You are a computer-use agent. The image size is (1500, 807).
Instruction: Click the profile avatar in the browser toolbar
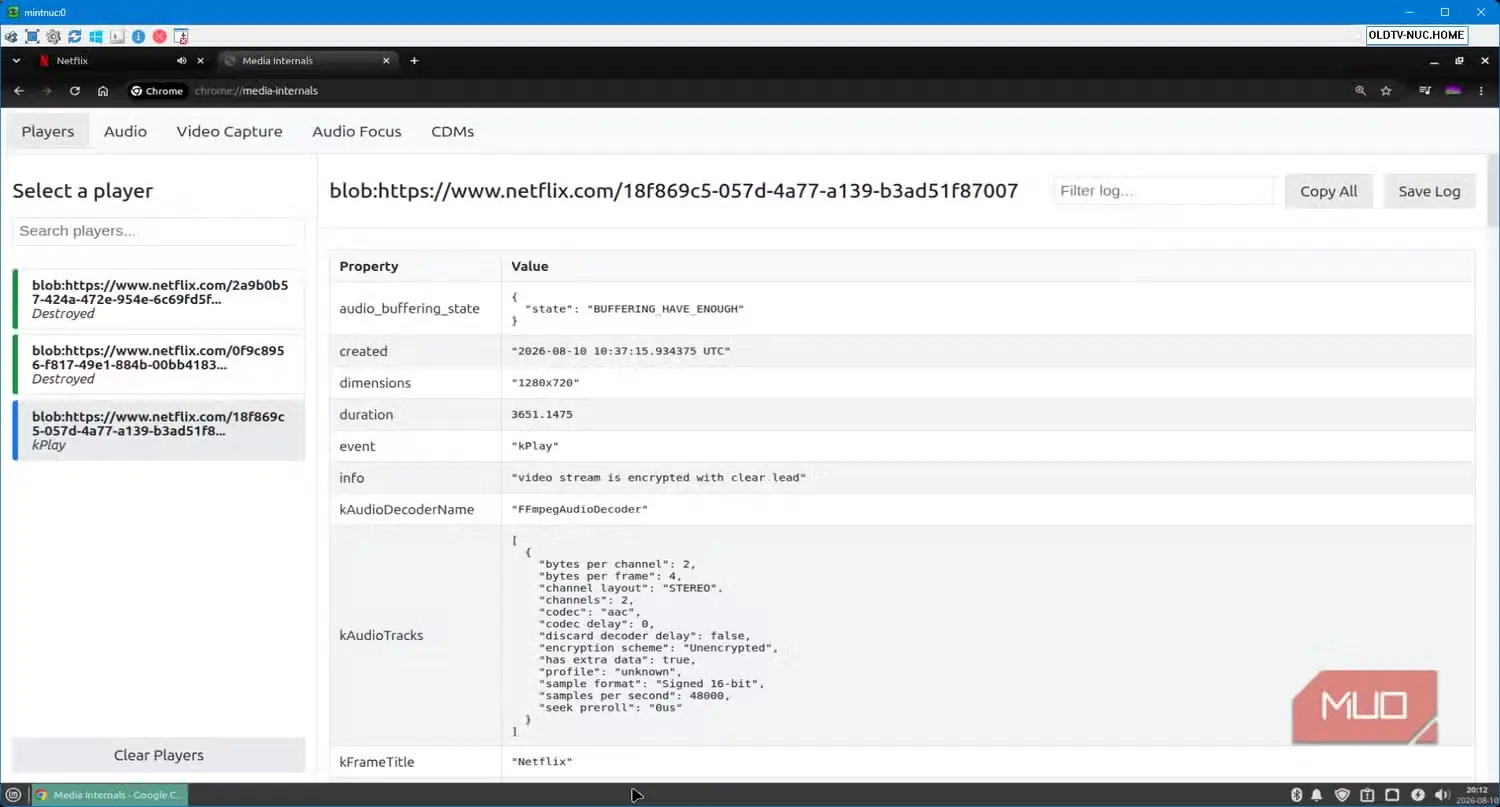pos(1453,91)
